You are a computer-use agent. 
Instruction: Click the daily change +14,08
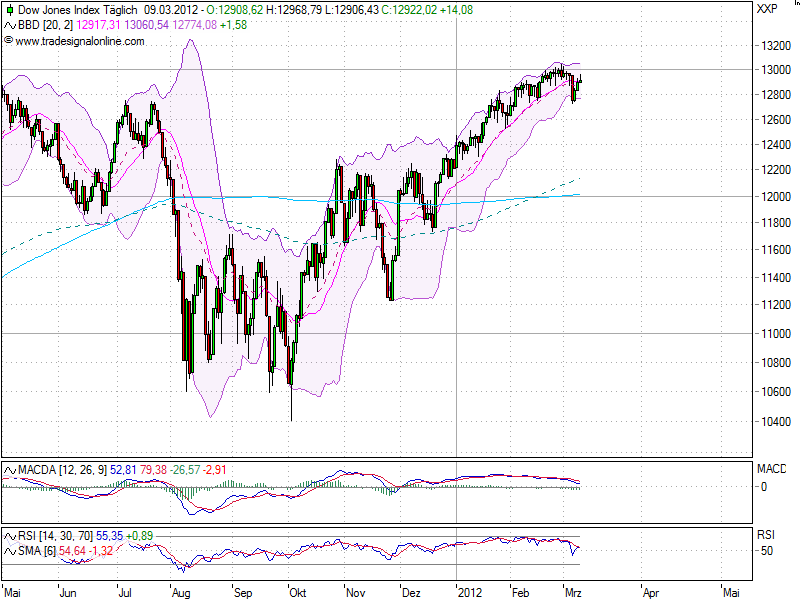pos(456,10)
